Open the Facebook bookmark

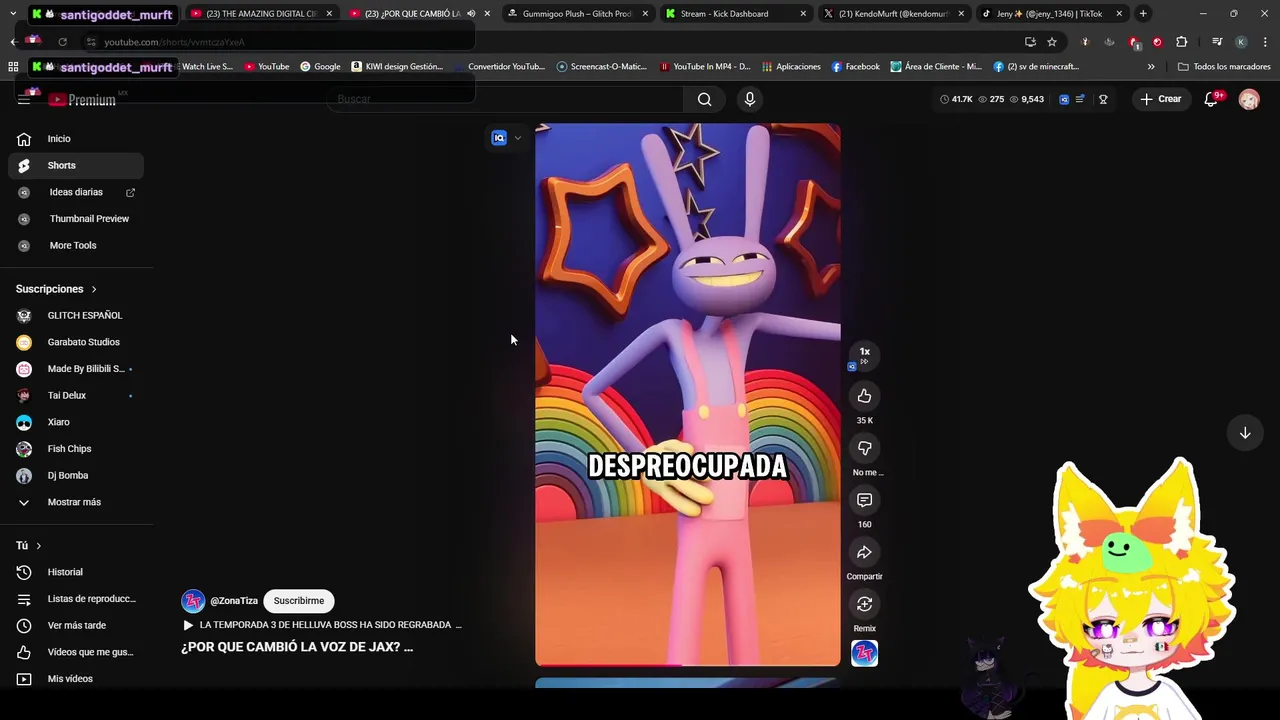(855, 67)
